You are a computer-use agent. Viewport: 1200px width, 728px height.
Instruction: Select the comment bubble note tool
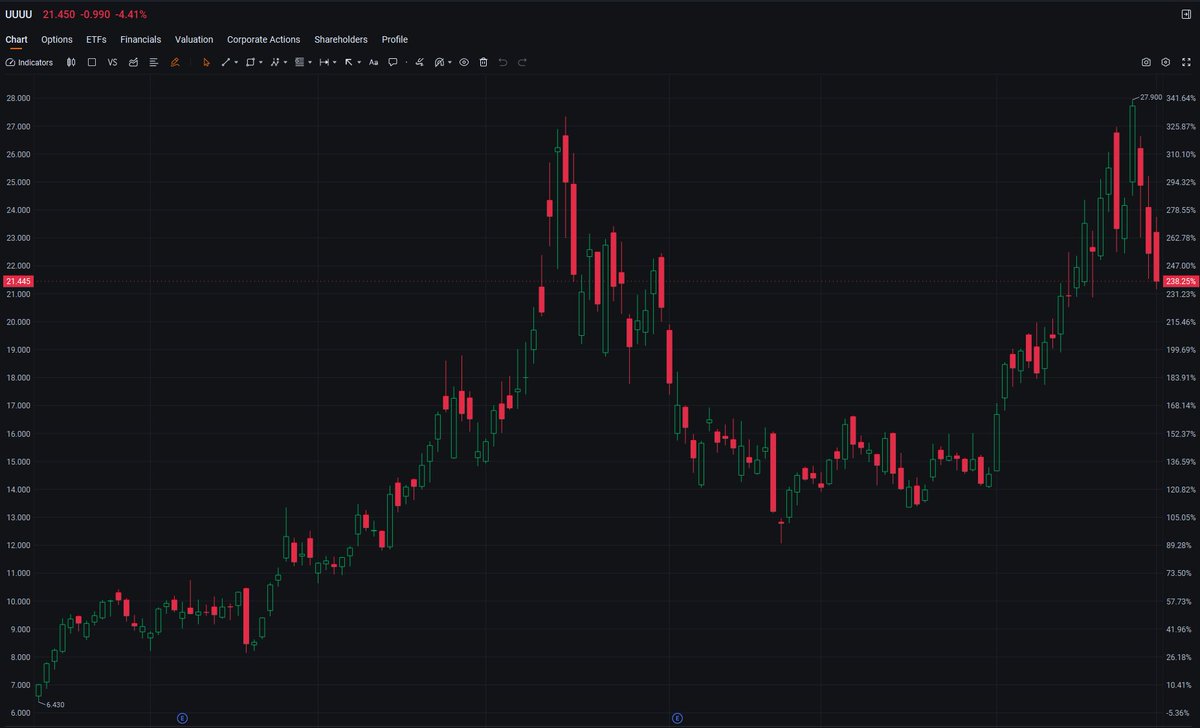point(393,62)
